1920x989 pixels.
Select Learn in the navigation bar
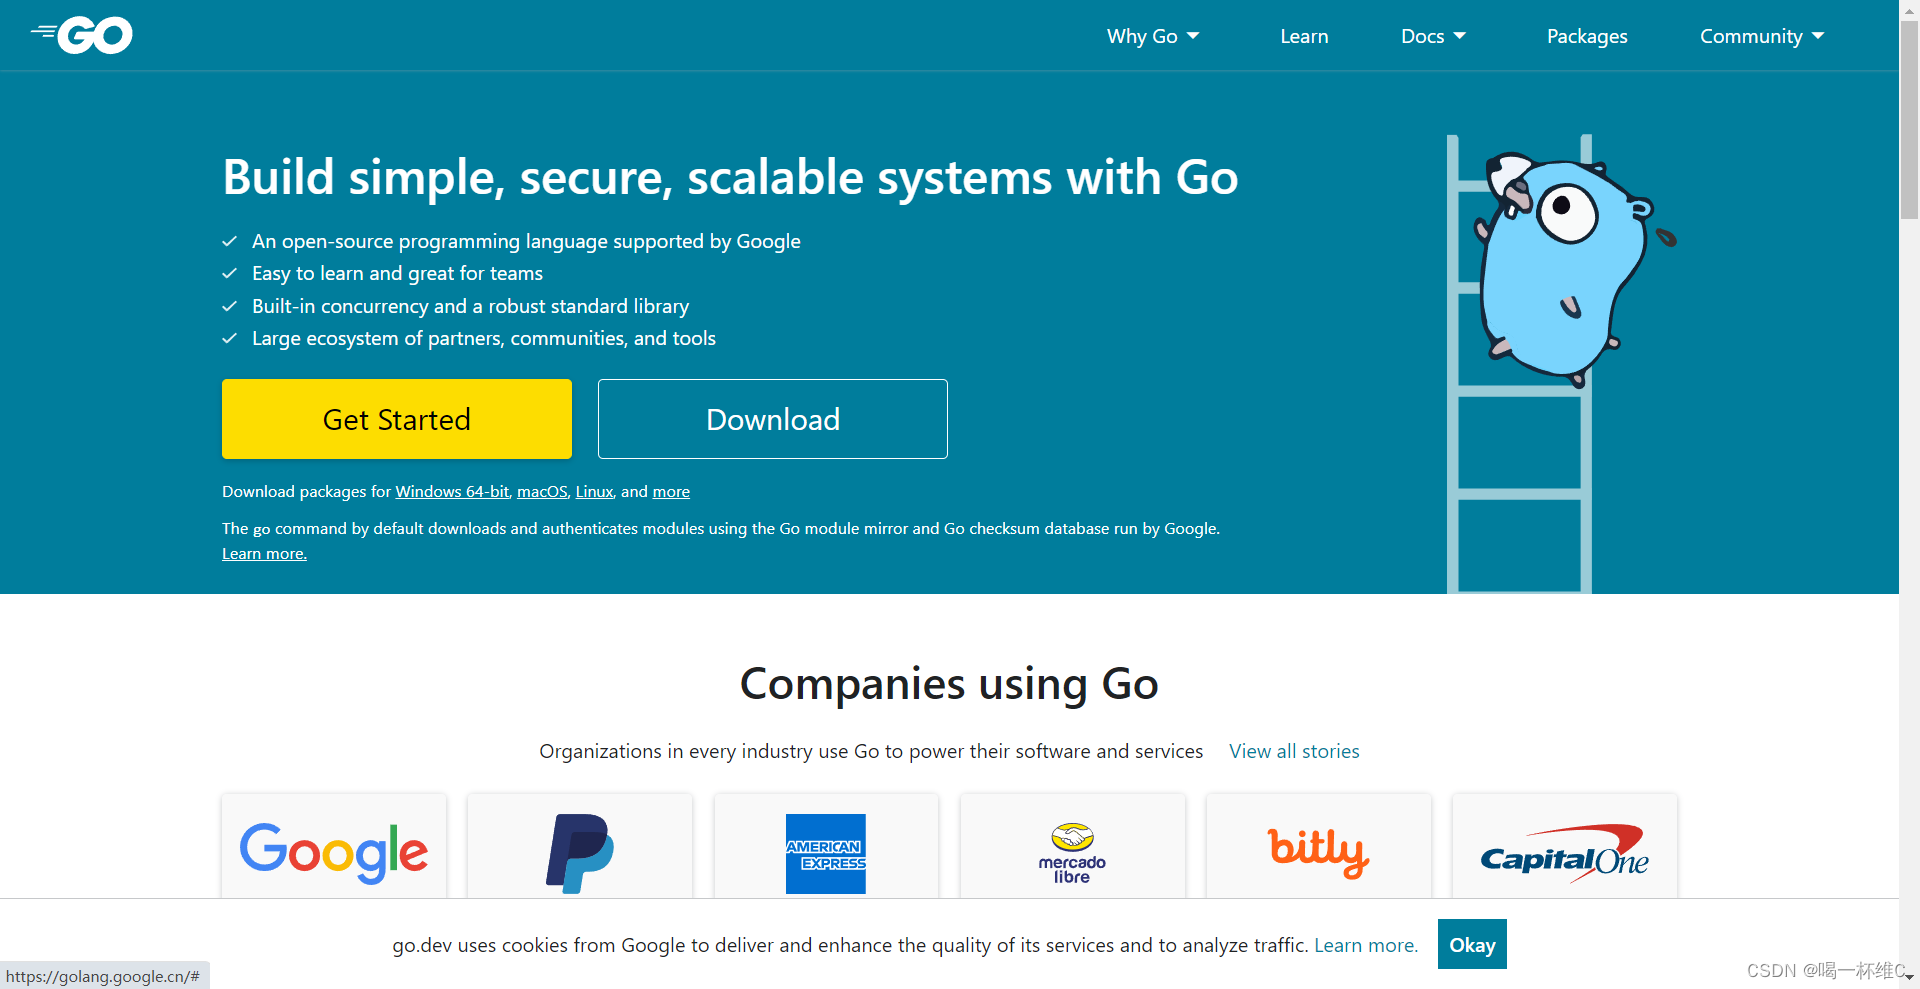point(1303,36)
